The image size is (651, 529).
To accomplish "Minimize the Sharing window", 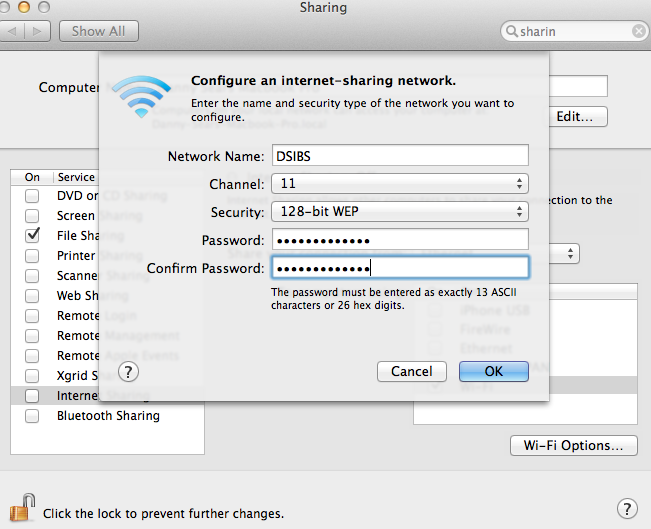I will [x=24, y=7].
